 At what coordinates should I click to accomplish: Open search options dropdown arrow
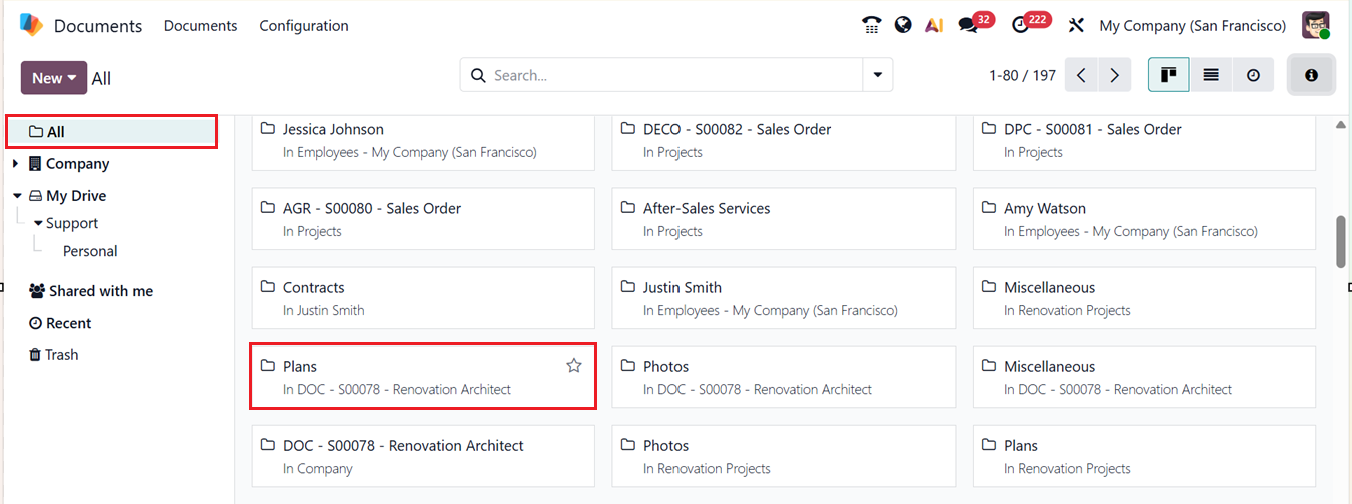(x=878, y=75)
